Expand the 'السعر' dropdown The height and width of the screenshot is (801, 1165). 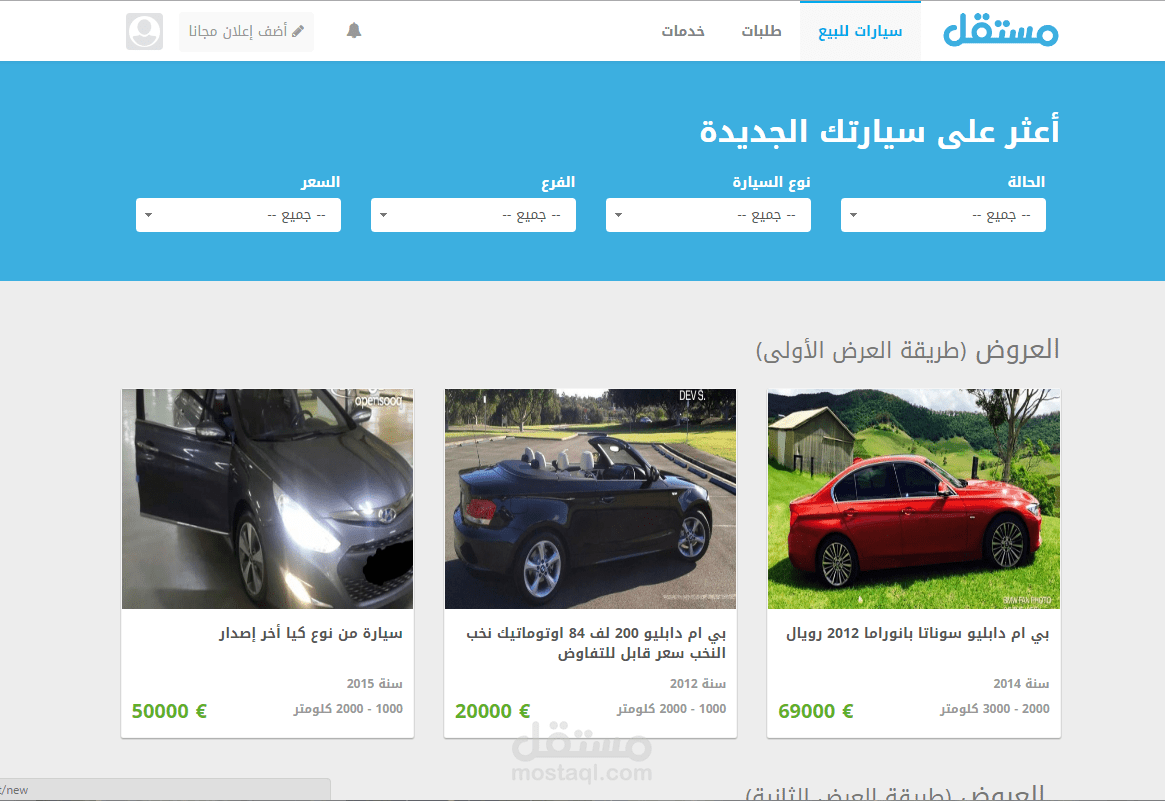pyautogui.click(x=238, y=215)
